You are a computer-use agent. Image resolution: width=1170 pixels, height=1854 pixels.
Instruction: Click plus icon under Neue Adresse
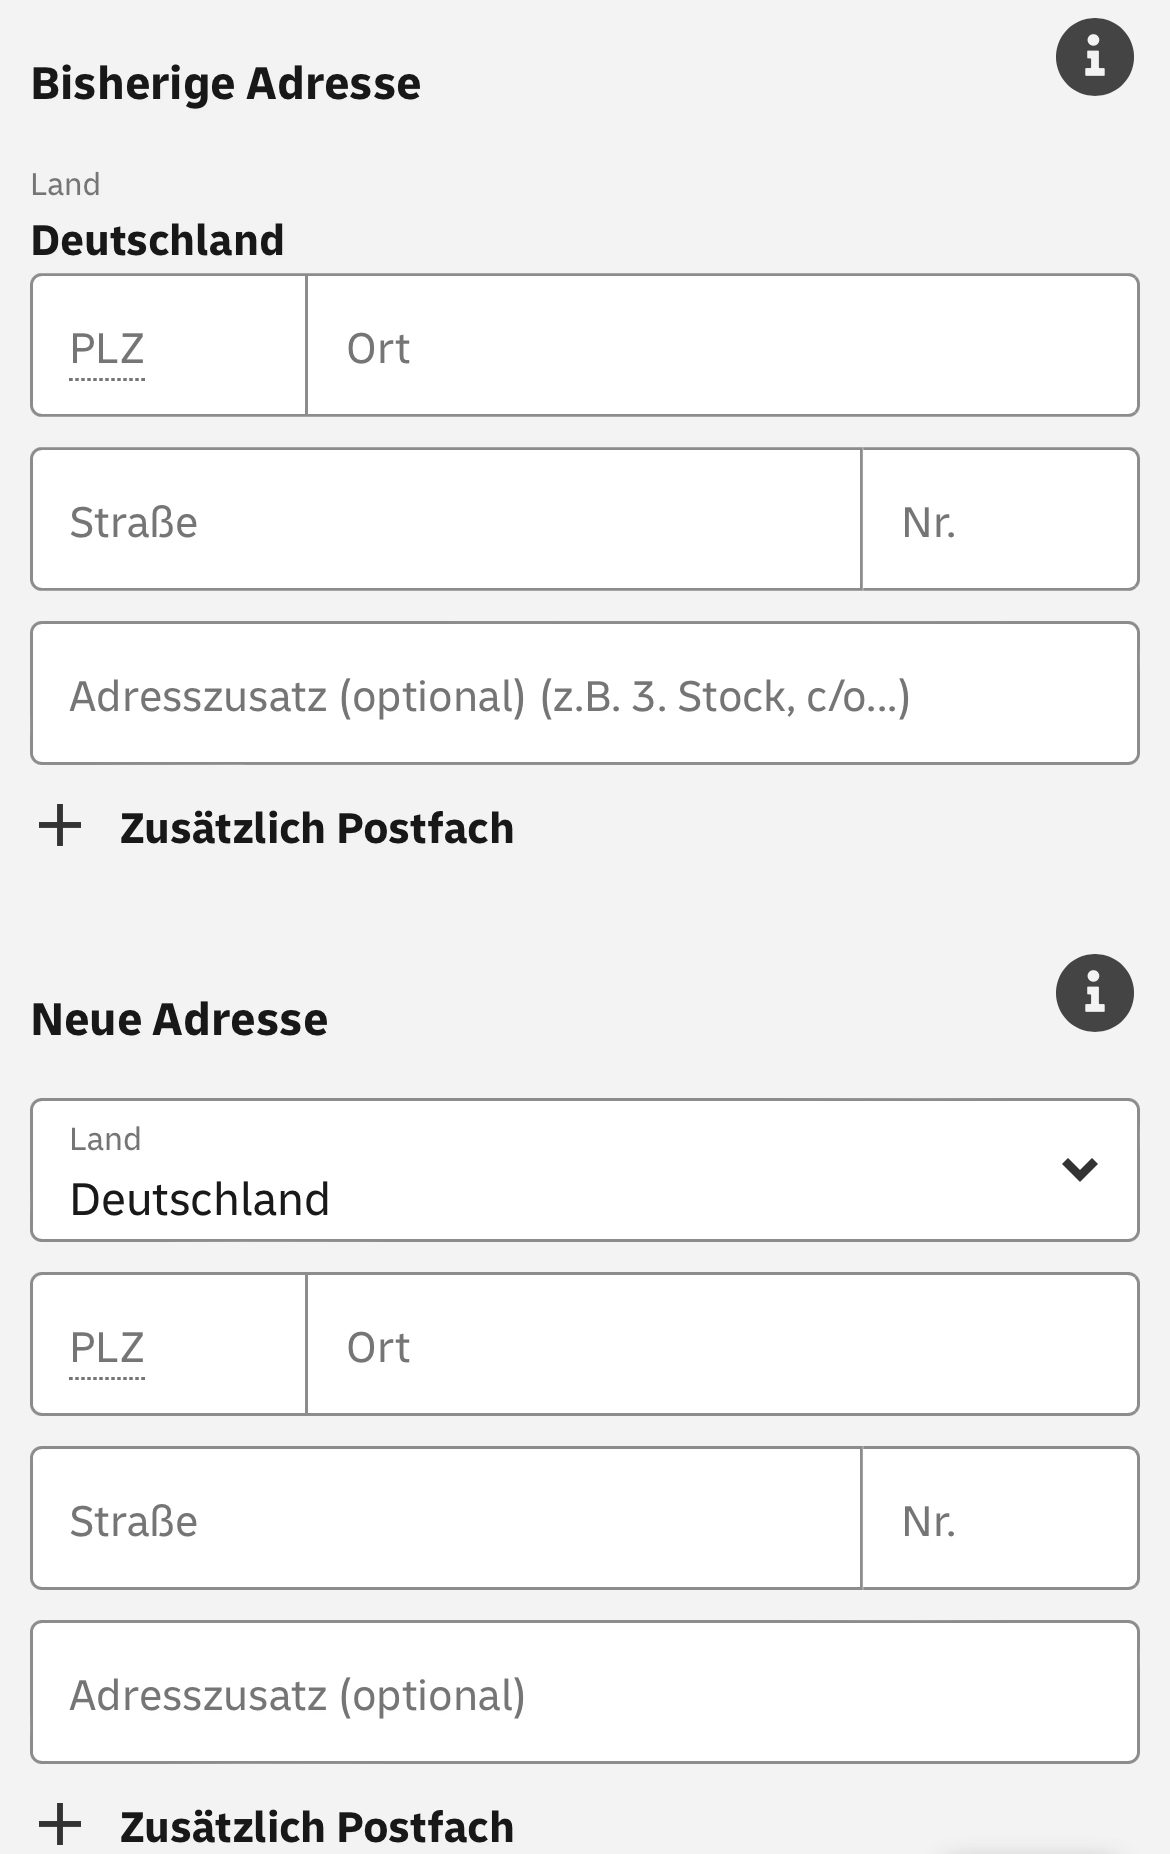coord(60,1824)
